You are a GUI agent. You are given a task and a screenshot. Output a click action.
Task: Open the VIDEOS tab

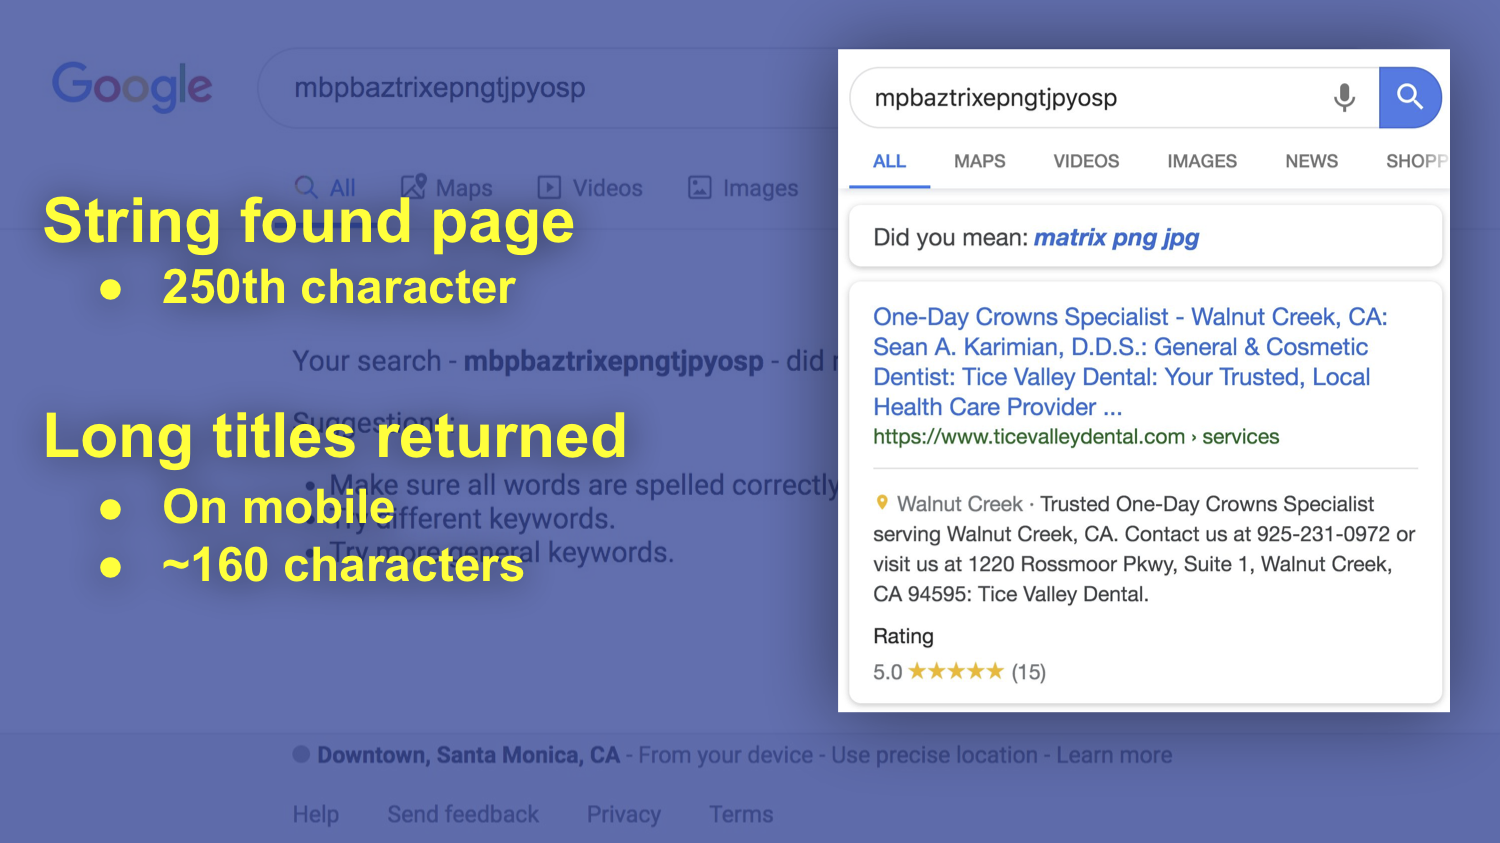[x=1086, y=161]
